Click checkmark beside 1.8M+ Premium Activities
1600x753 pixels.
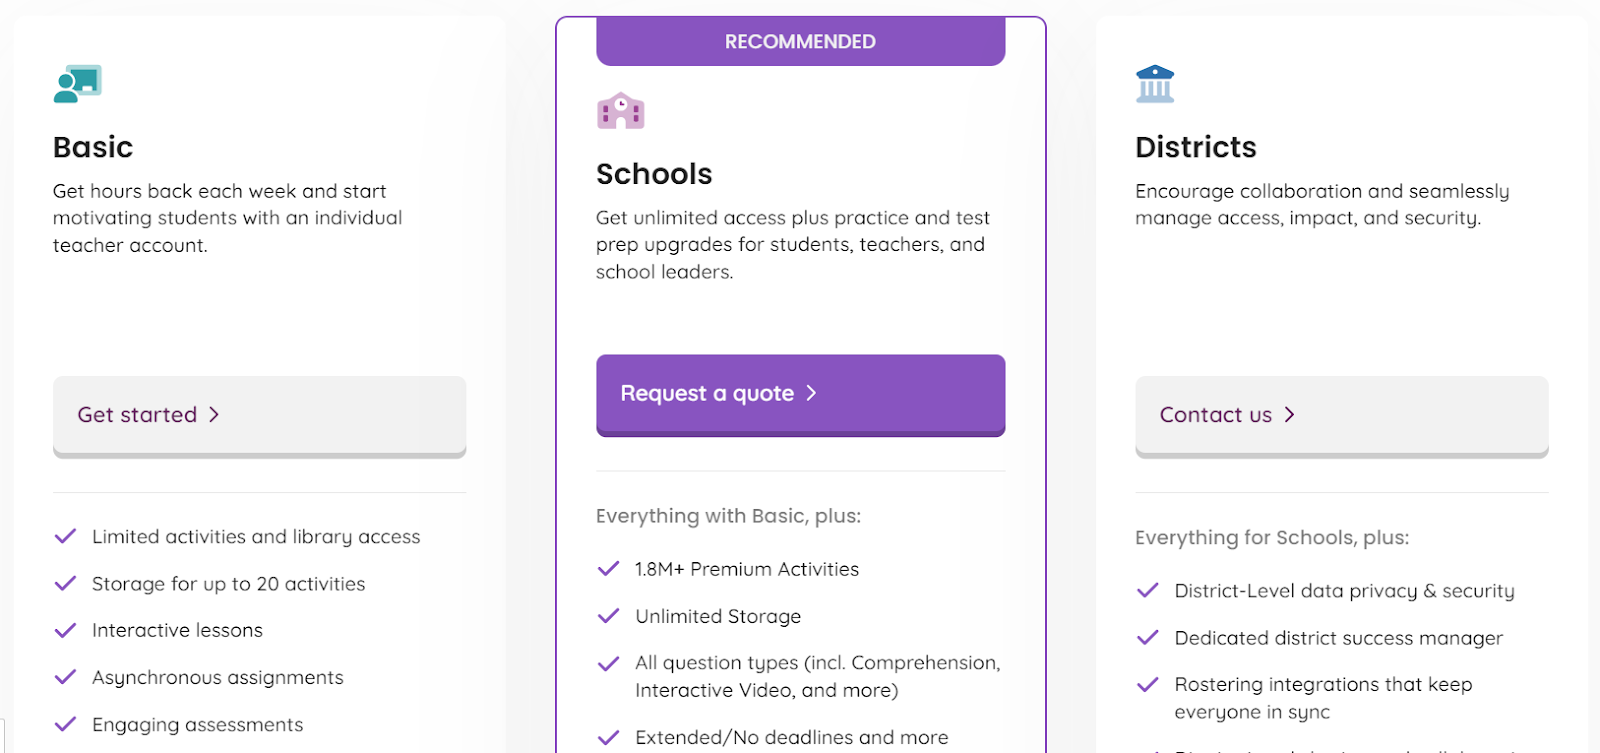coord(608,569)
